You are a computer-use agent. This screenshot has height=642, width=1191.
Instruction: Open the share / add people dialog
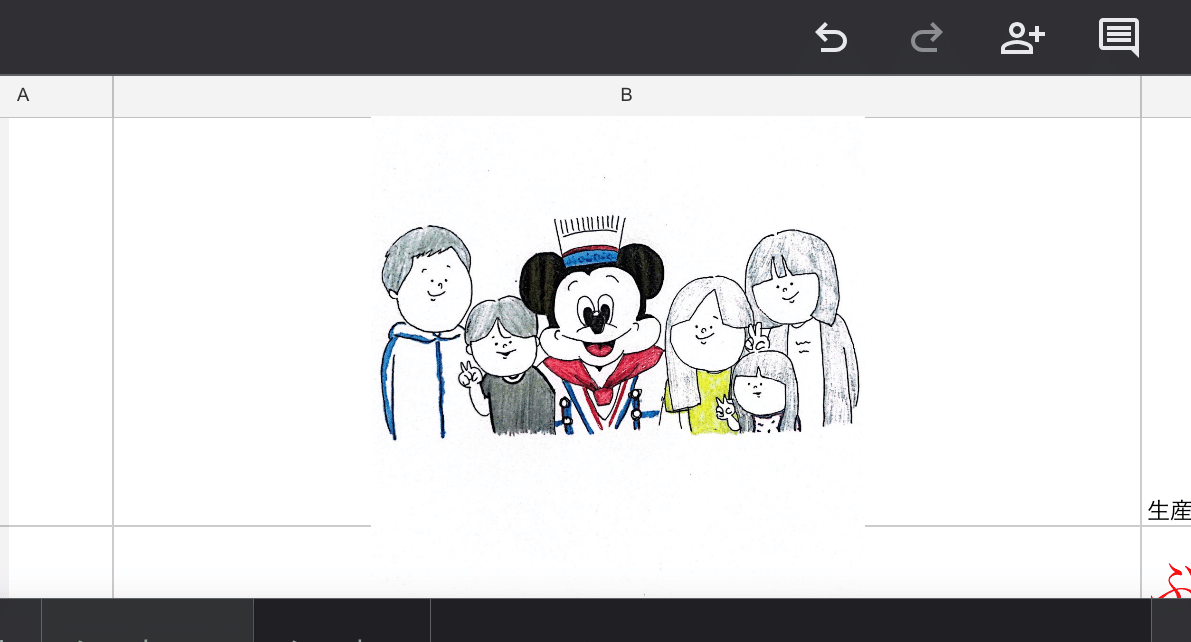click(1022, 38)
